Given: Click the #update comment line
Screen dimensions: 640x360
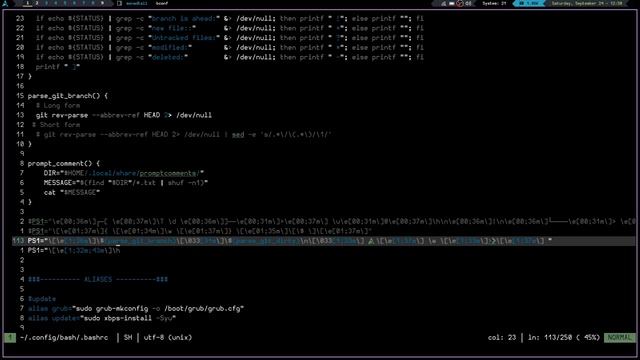Looking at the screenshot, I should [x=42, y=299].
